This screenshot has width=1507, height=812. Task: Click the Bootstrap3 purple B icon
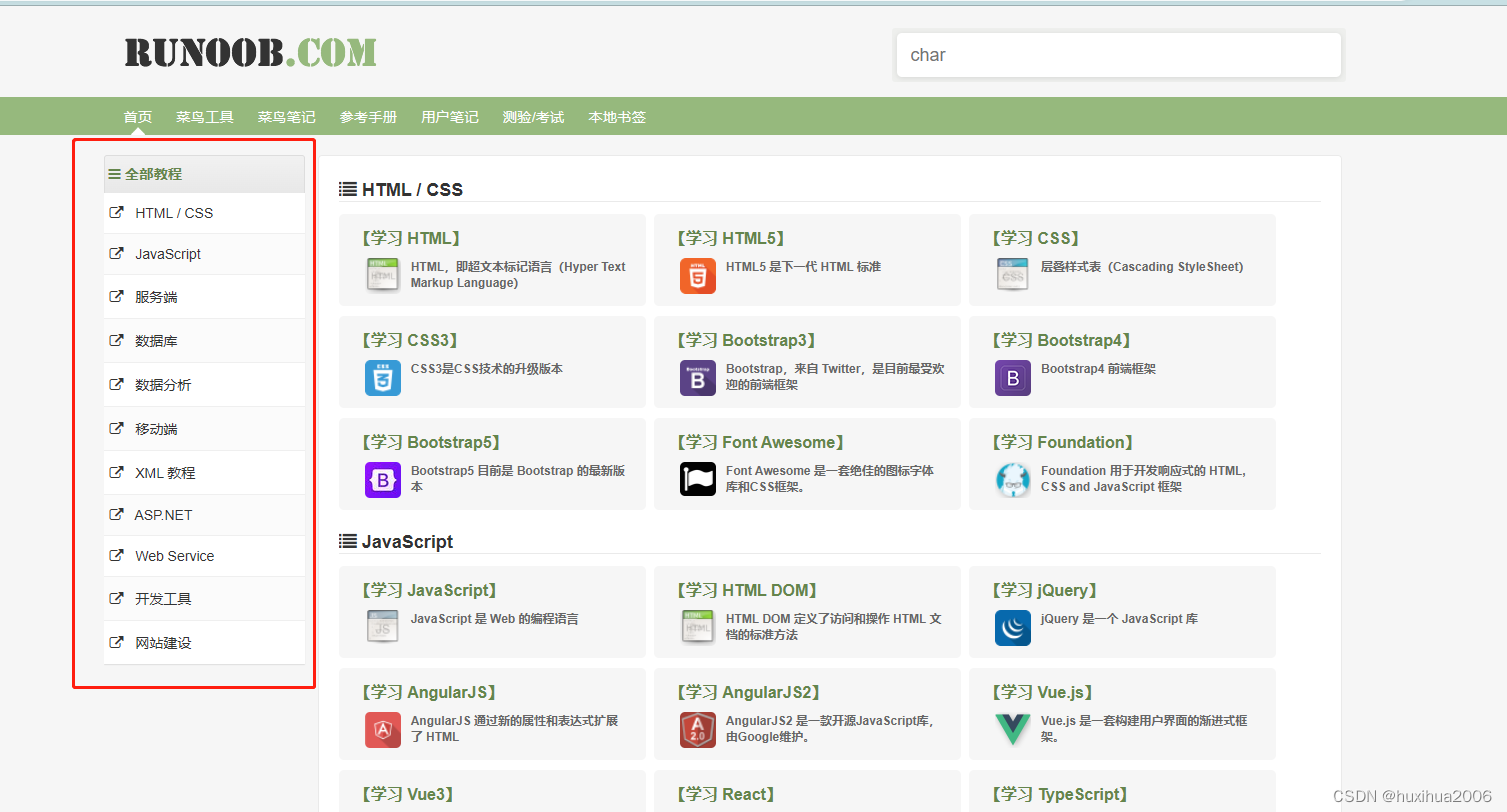click(698, 378)
